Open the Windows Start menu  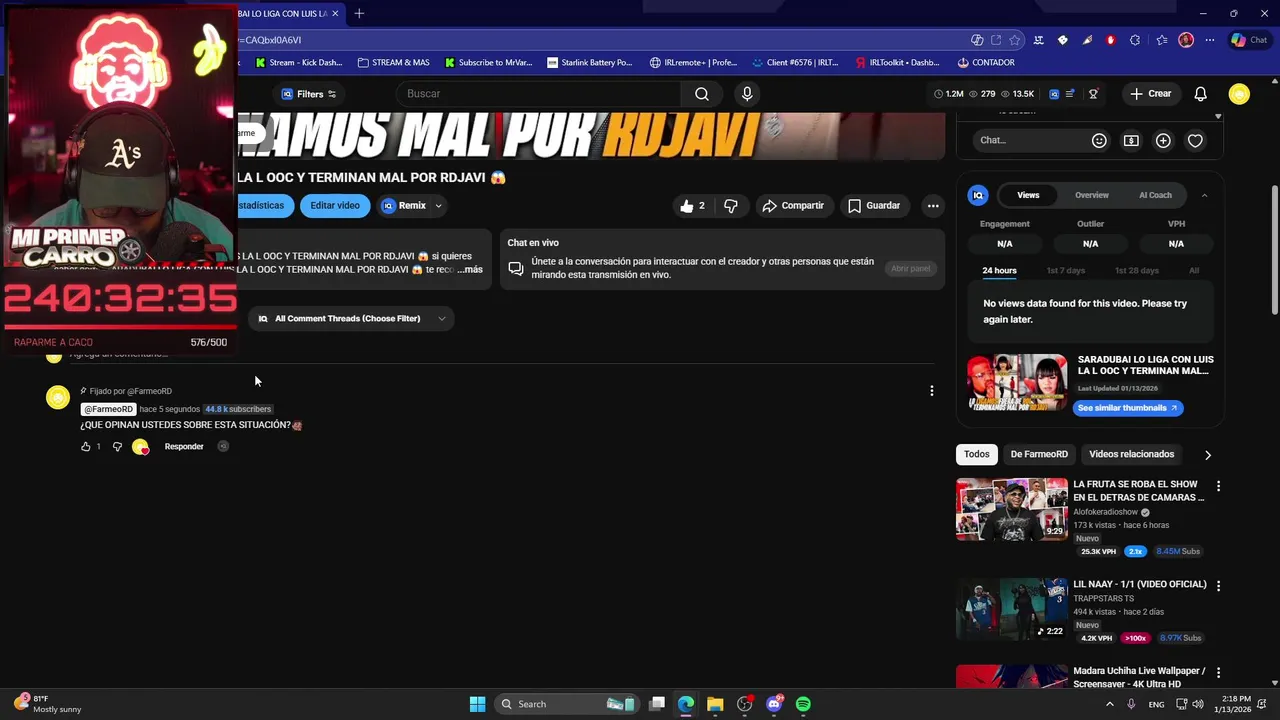(x=477, y=704)
